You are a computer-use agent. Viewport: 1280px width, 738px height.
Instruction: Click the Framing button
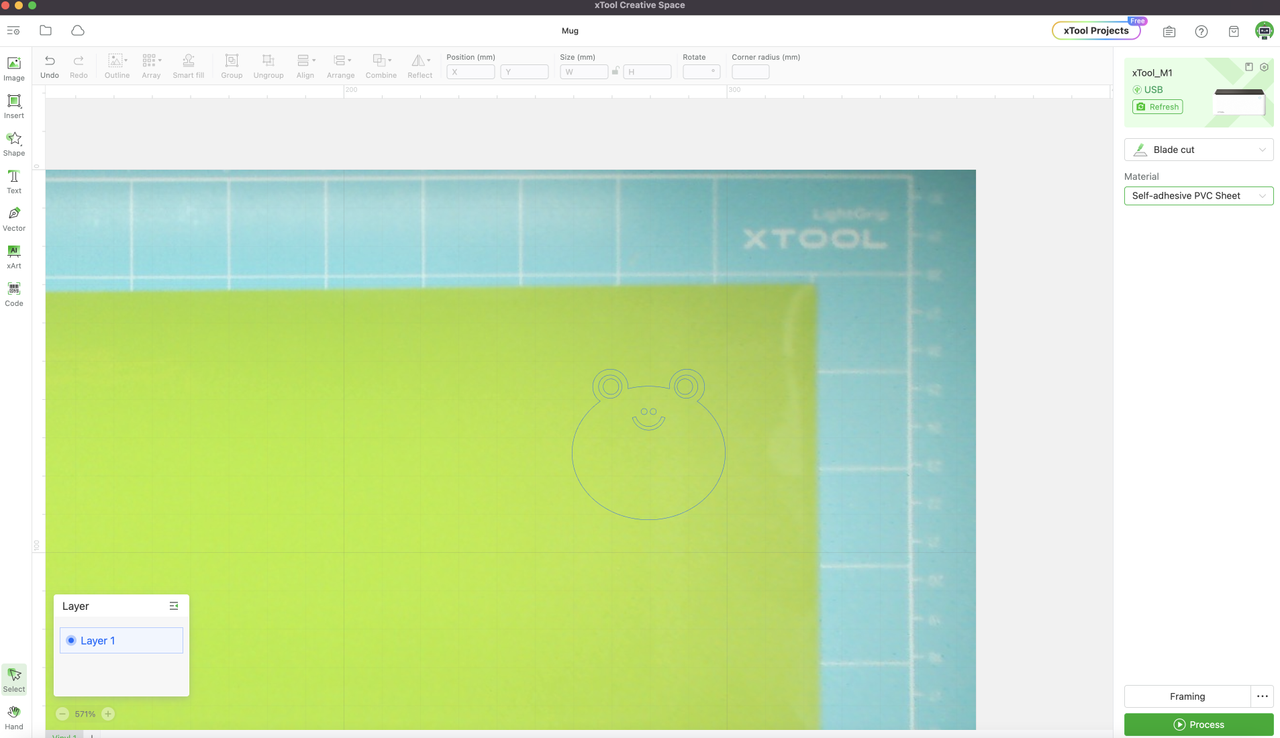pyautogui.click(x=1187, y=696)
